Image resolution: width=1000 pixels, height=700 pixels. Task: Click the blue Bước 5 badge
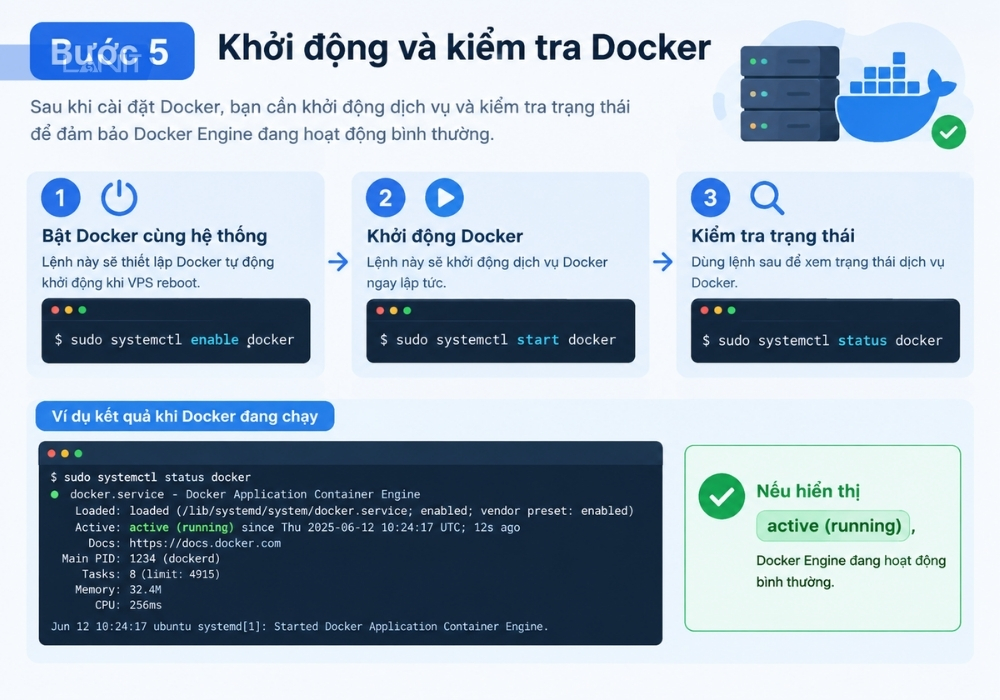pos(112,51)
